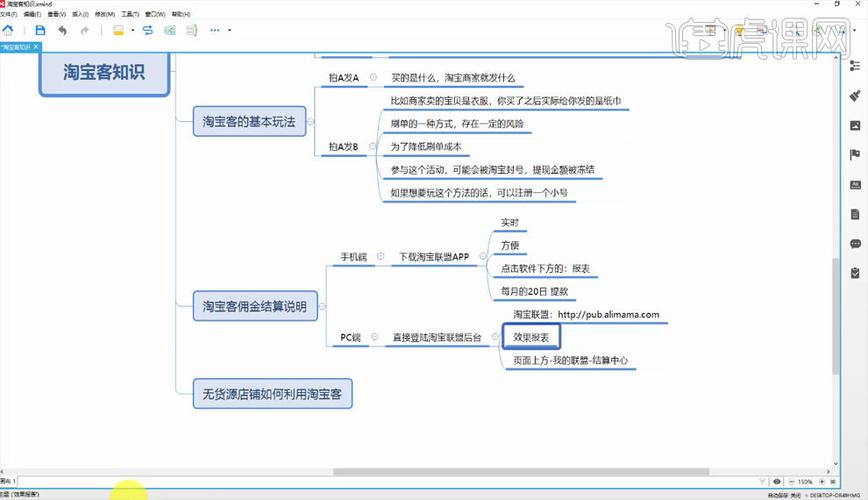Select the 淘宝客佣金结算说明 main topic
The height and width of the screenshot is (500, 868).
[x=255, y=306]
